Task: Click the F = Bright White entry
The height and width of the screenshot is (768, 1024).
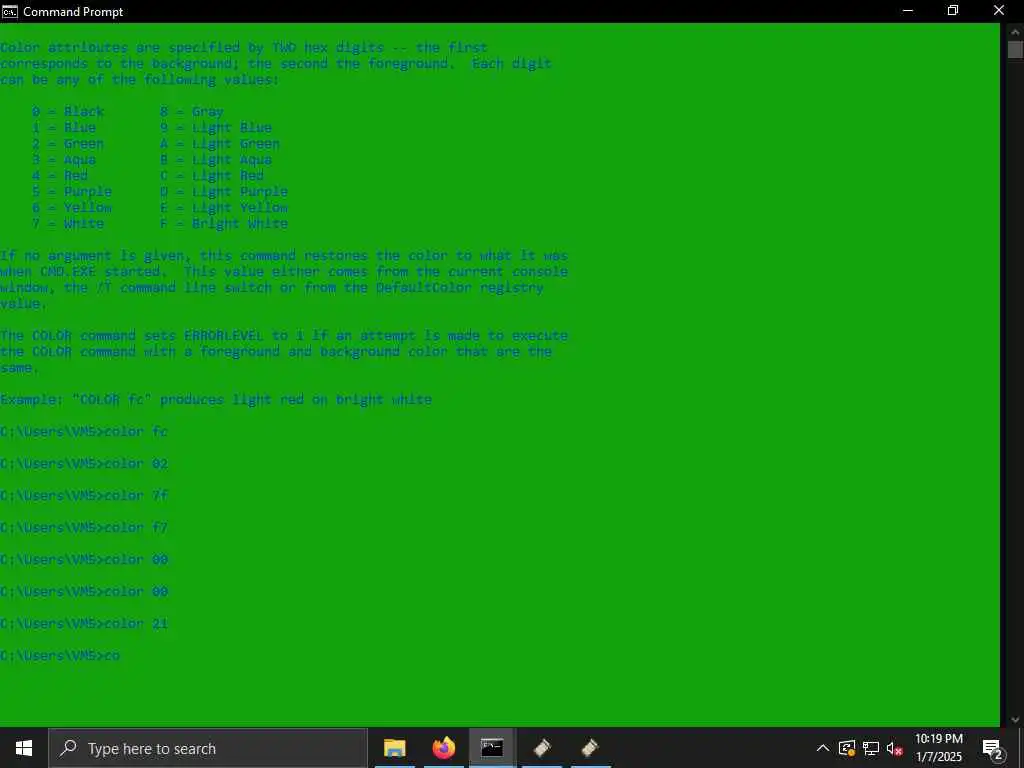Action: pyautogui.click(x=224, y=223)
